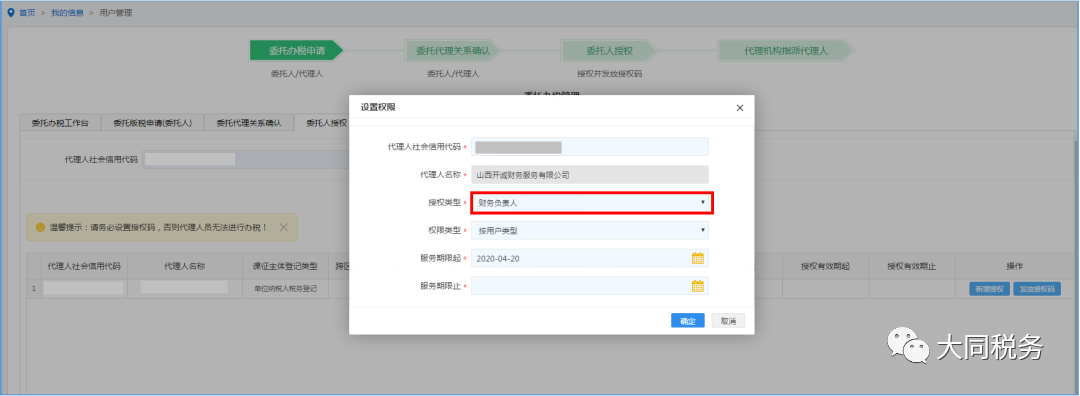
Task: Select the 代理机构指派代理人 workflow step
Action: coord(786,50)
